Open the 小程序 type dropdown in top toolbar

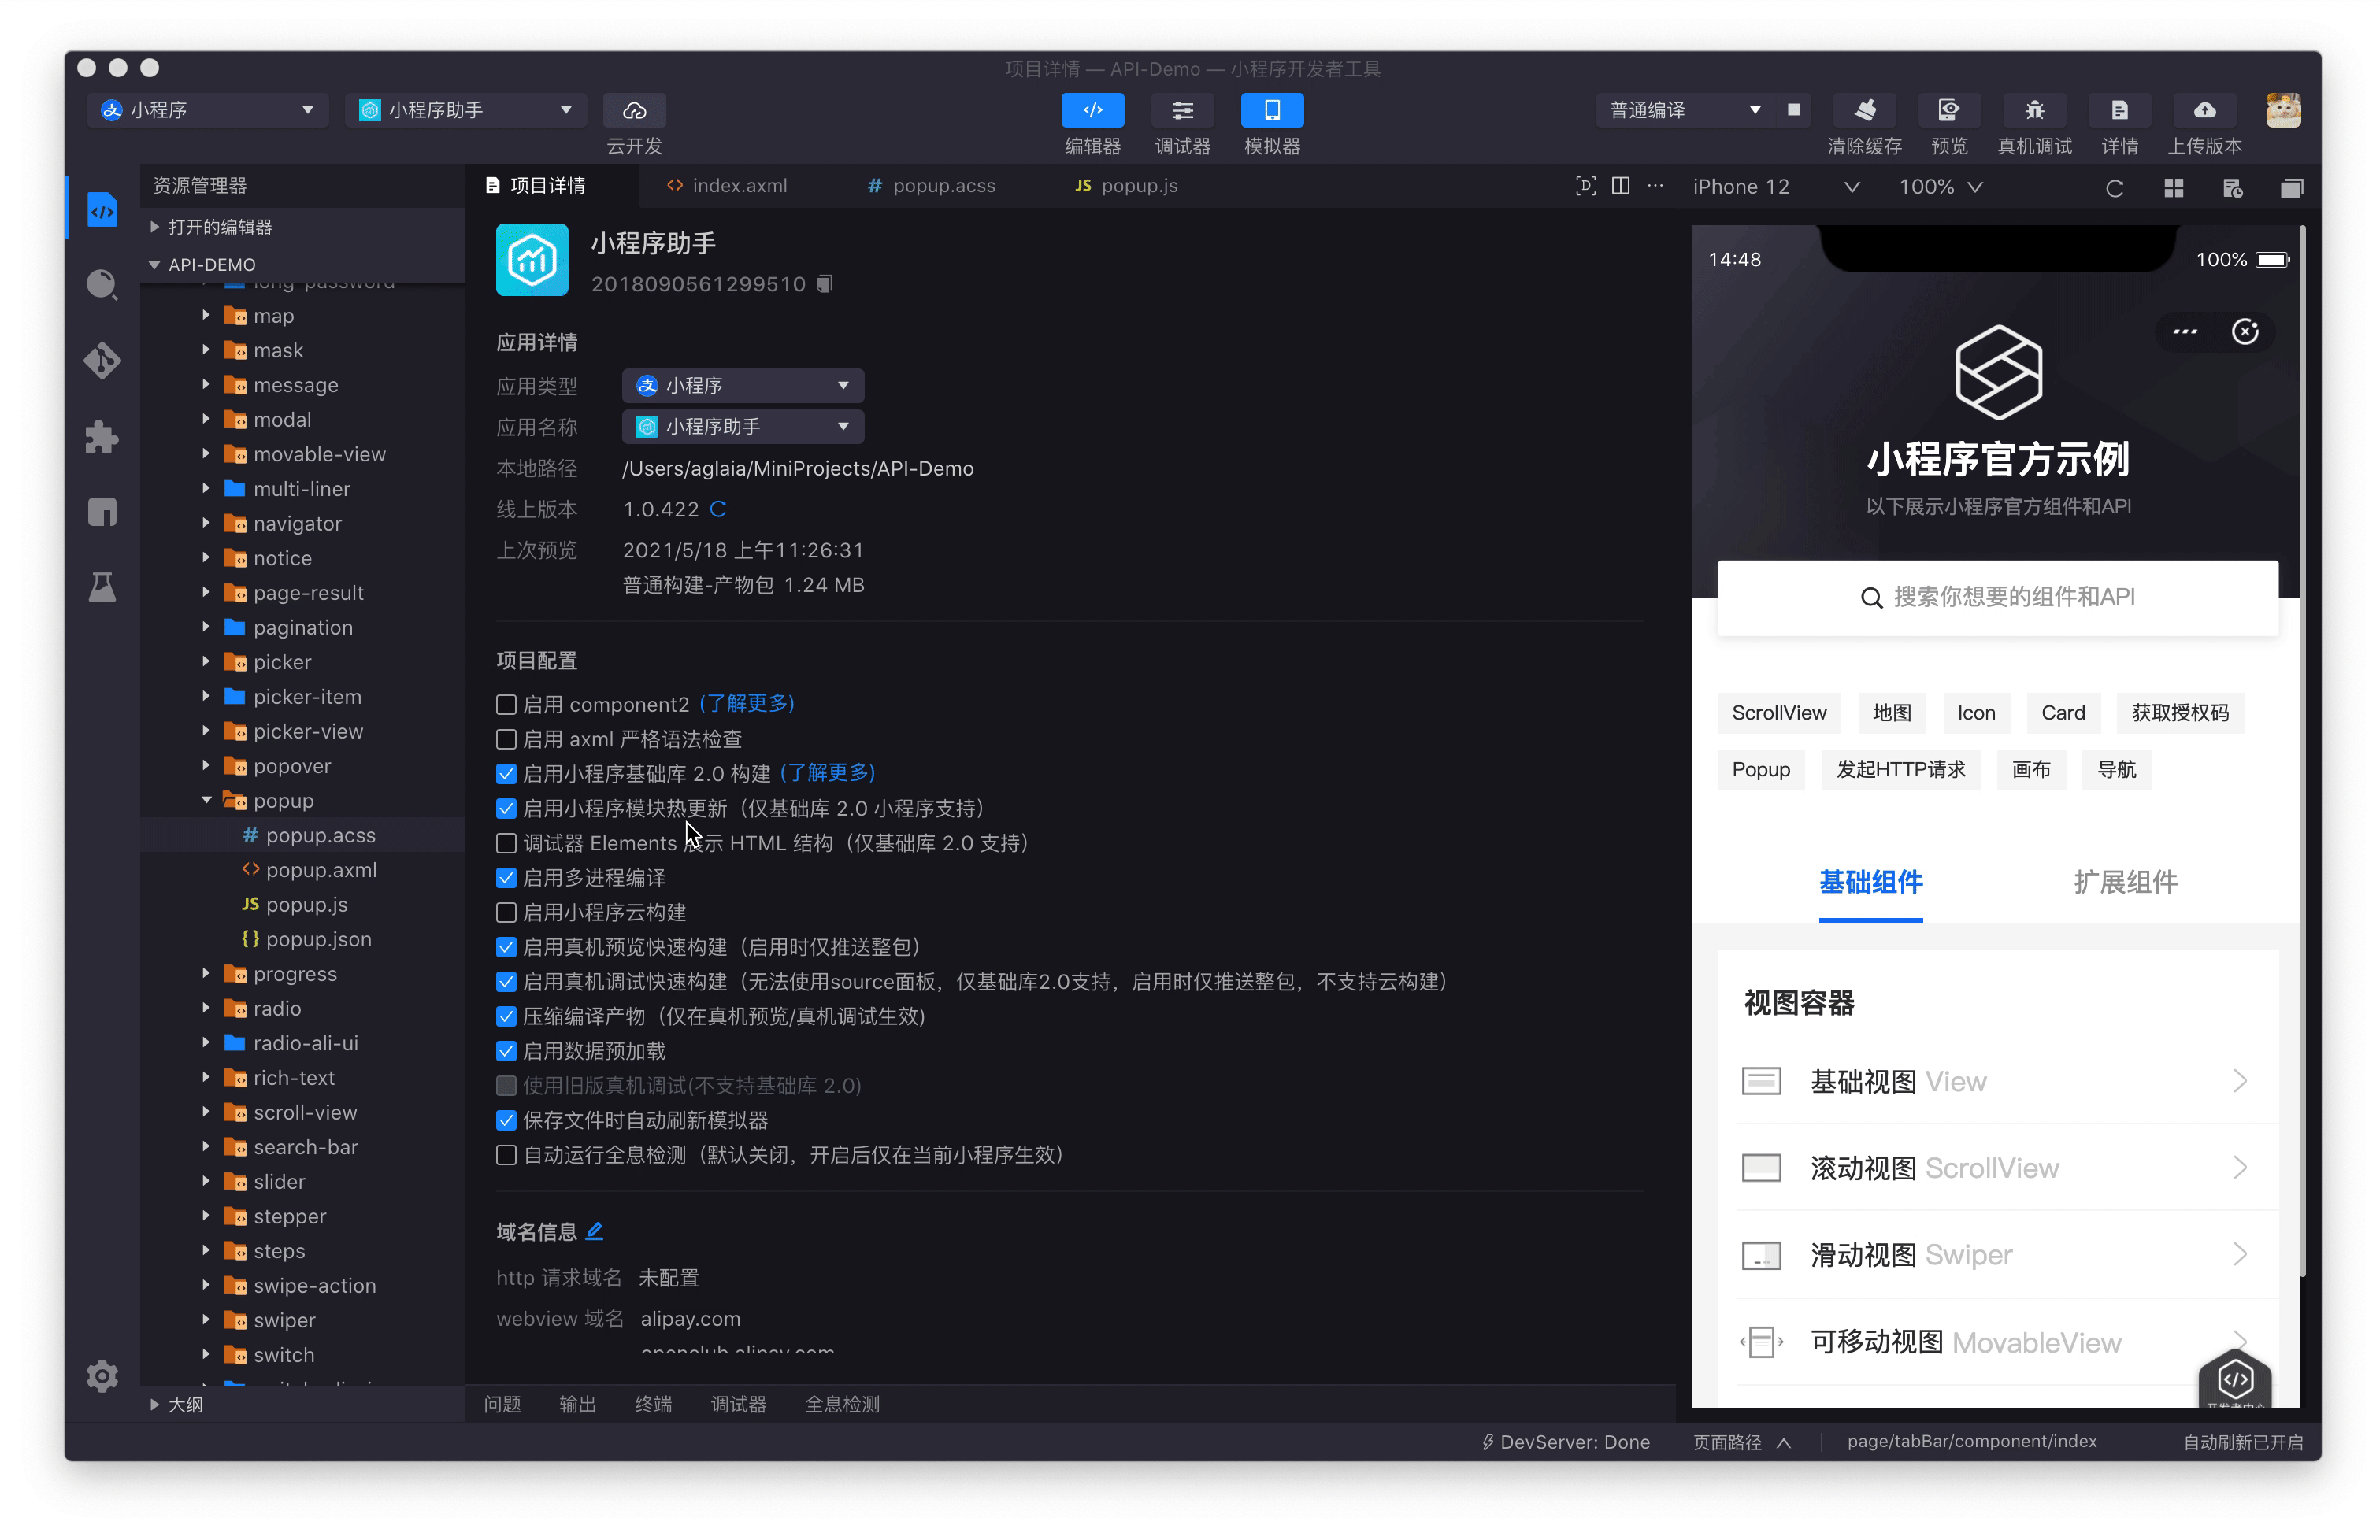click(208, 110)
